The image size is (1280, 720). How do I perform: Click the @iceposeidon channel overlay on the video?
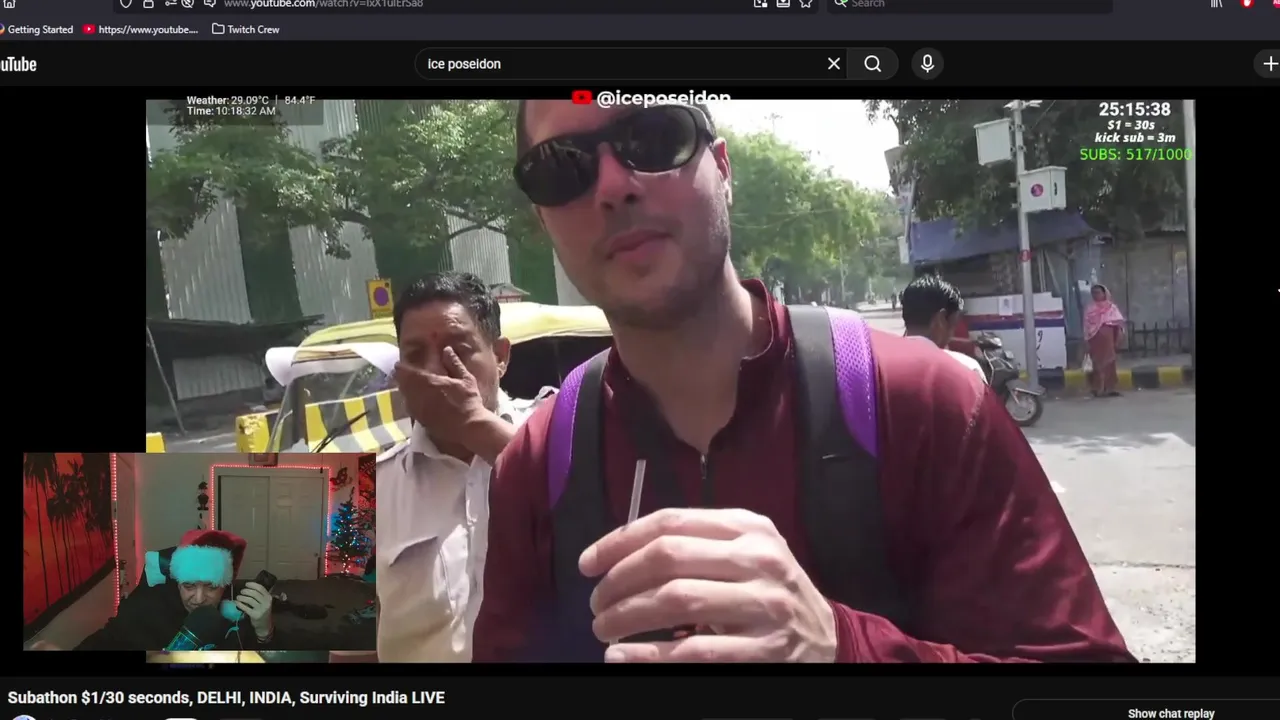coord(651,98)
